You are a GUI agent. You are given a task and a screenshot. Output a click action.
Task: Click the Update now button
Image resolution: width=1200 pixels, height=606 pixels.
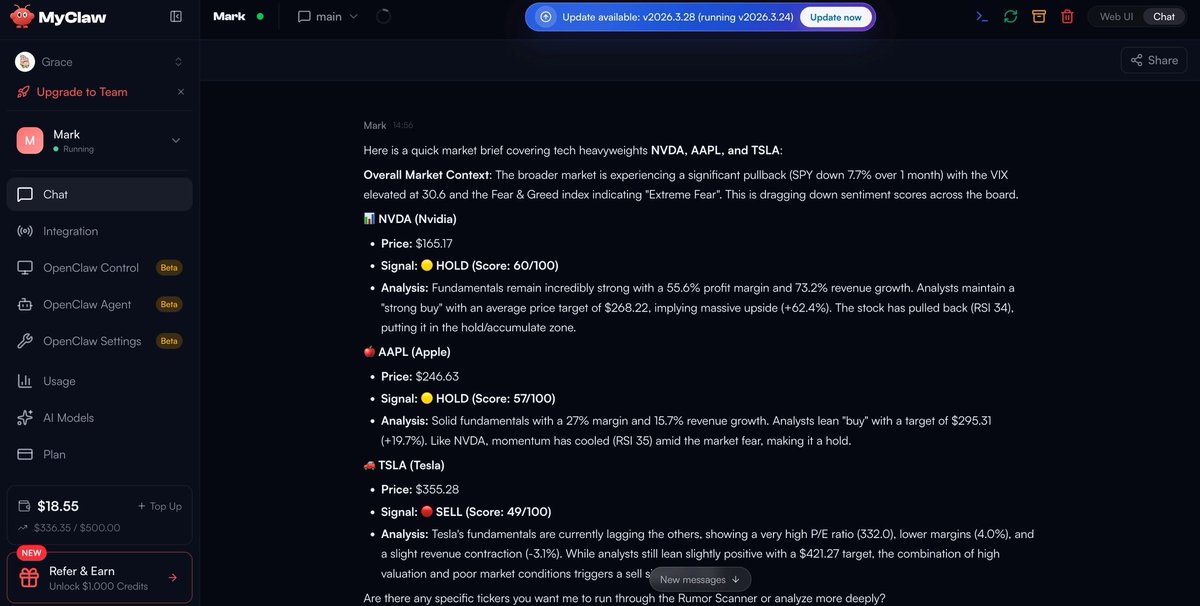coord(835,17)
